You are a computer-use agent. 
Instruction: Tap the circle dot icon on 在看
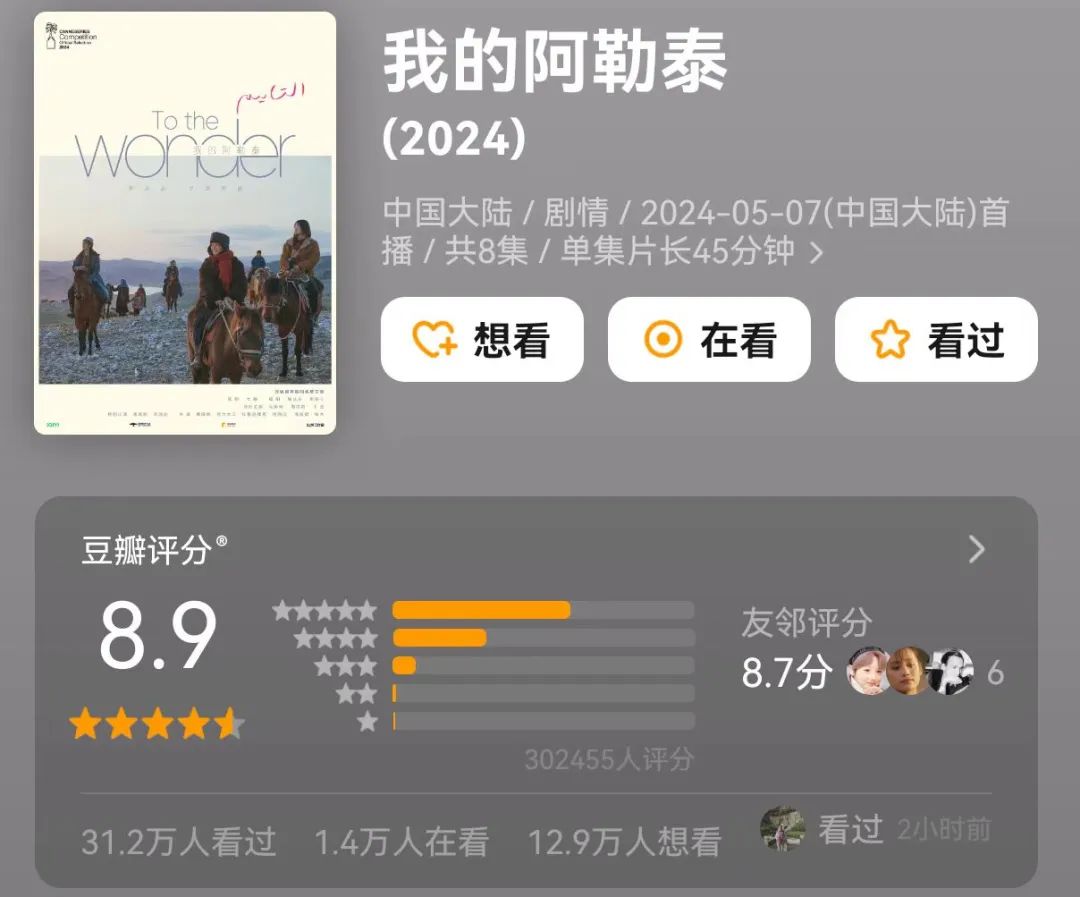[663, 339]
